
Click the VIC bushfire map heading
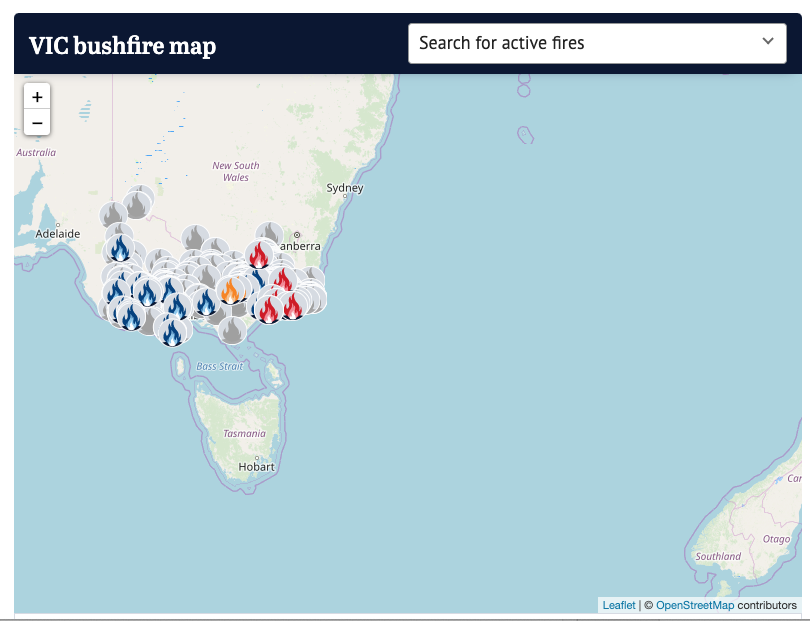(x=122, y=45)
